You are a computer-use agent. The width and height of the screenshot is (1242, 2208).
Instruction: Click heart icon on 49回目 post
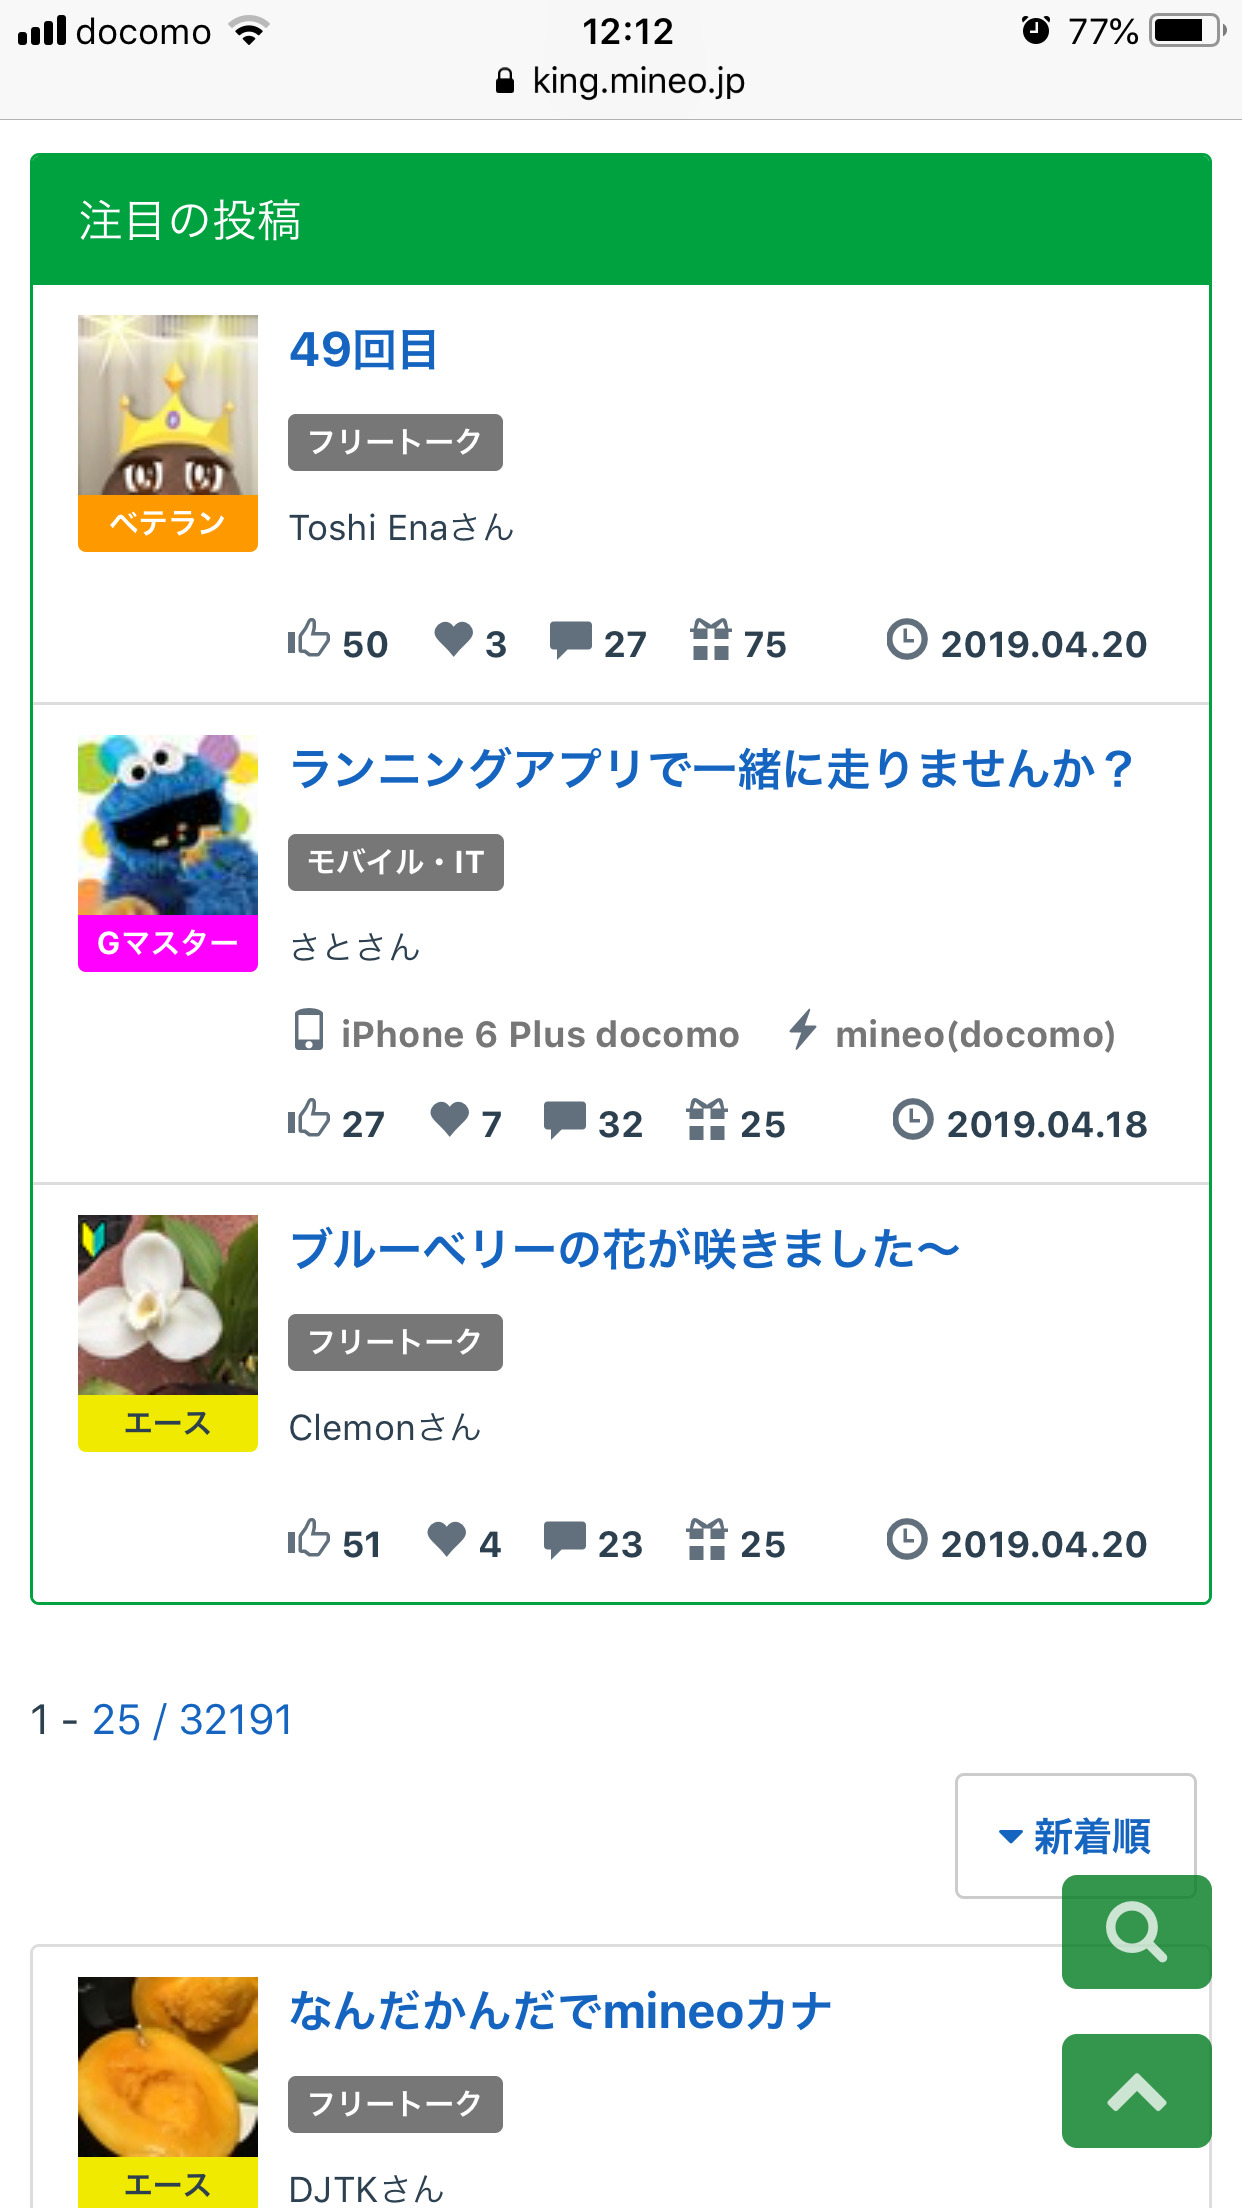(453, 639)
